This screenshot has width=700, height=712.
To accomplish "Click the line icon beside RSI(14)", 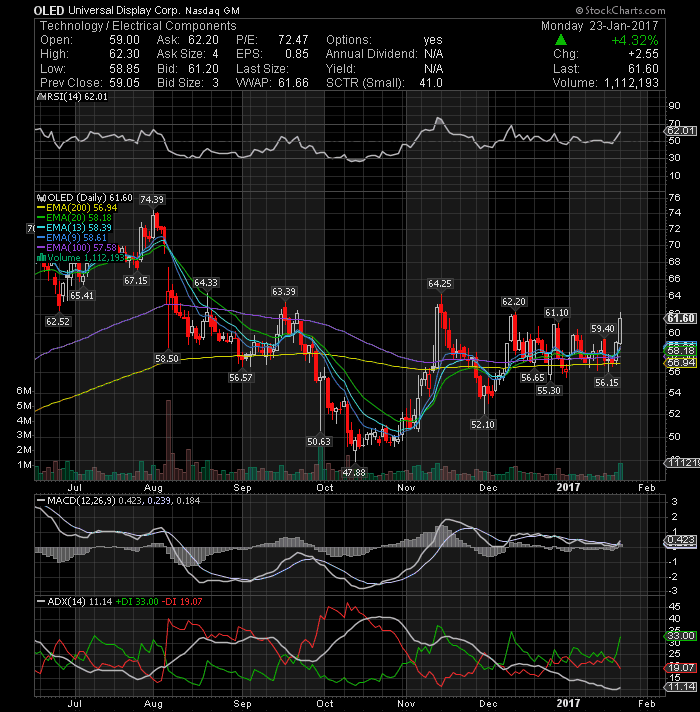I will click(x=39, y=97).
